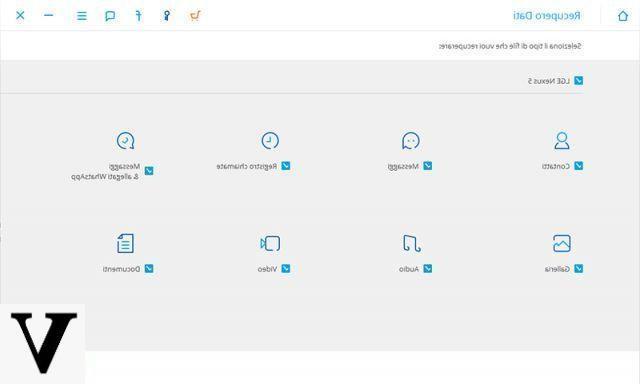Click the LGE Nexus 5 label
Image resolution: width=640 pixels, height=384 pixels.
click(549, 81)
